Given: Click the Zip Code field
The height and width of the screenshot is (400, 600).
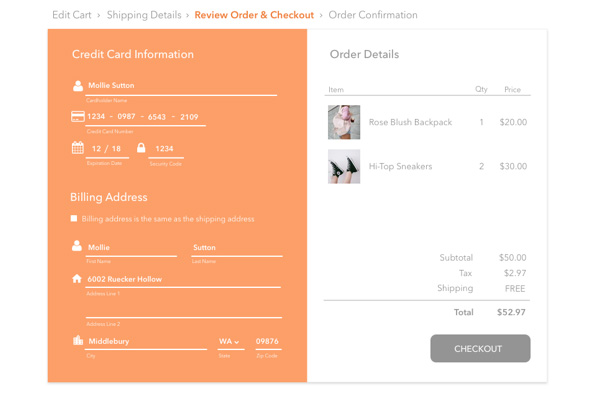Looking at the screenshot, I should point(267,342).
